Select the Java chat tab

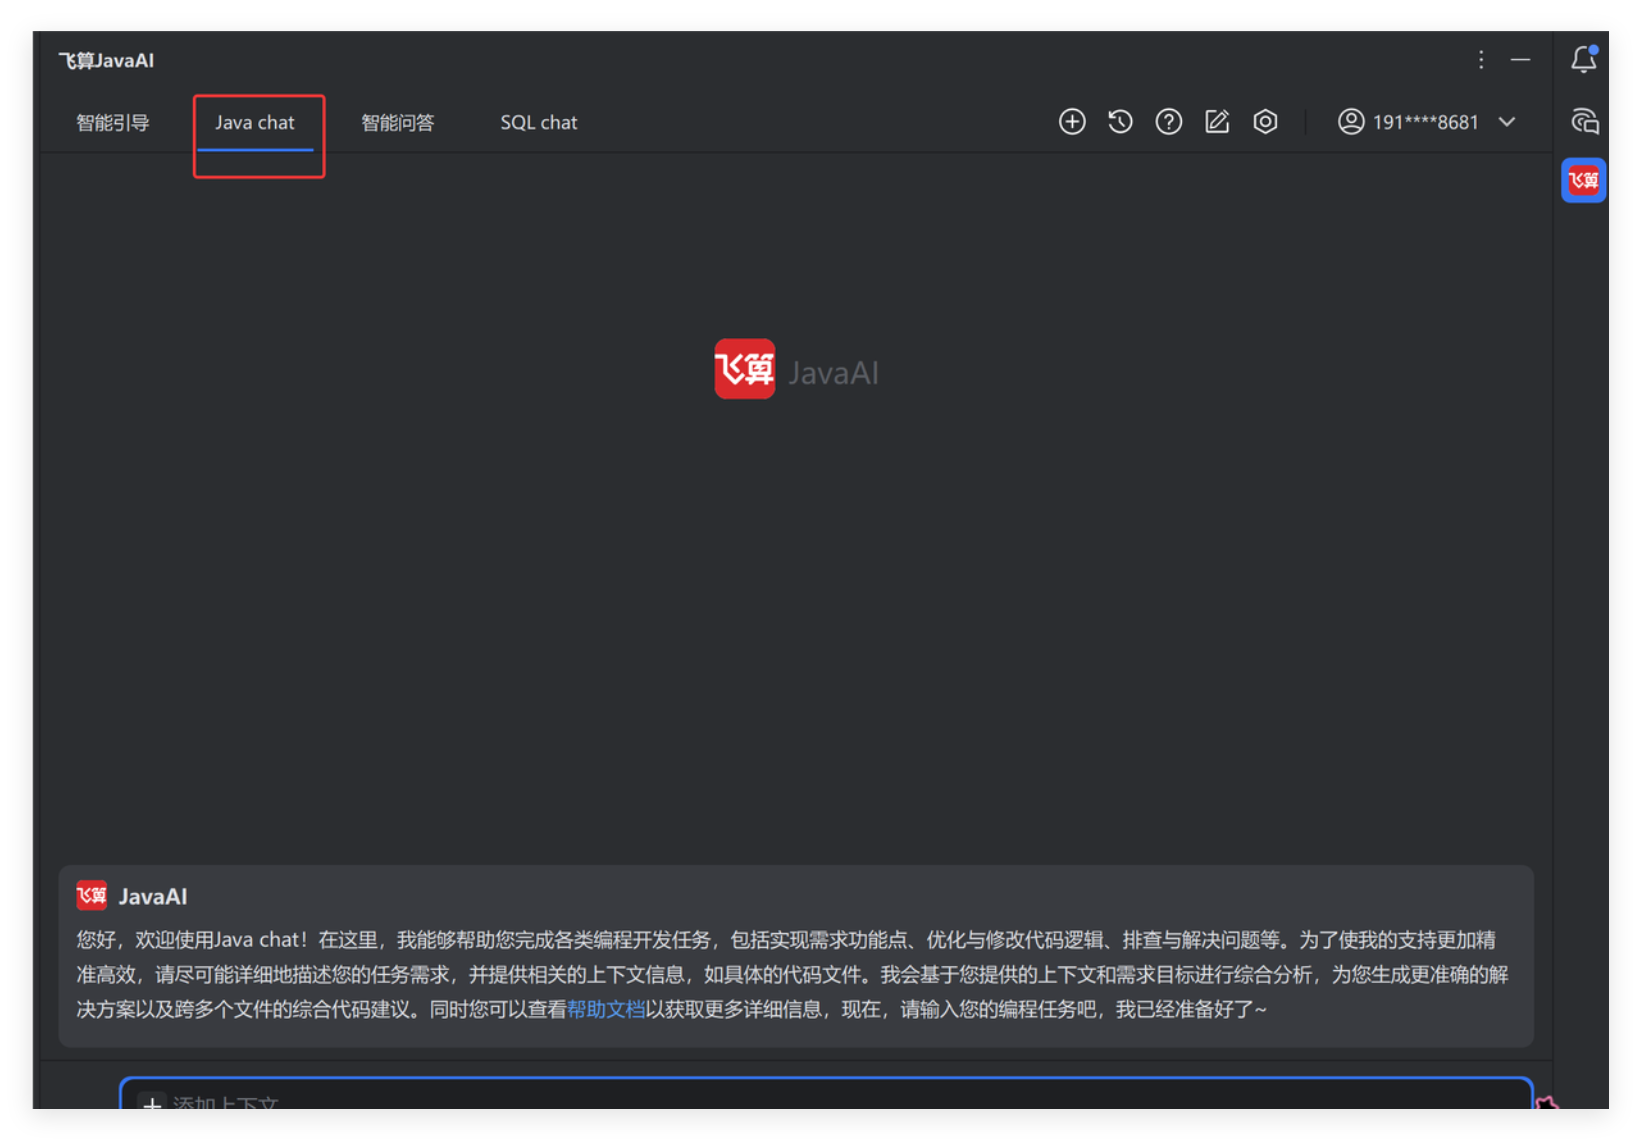tap(255, 123)
